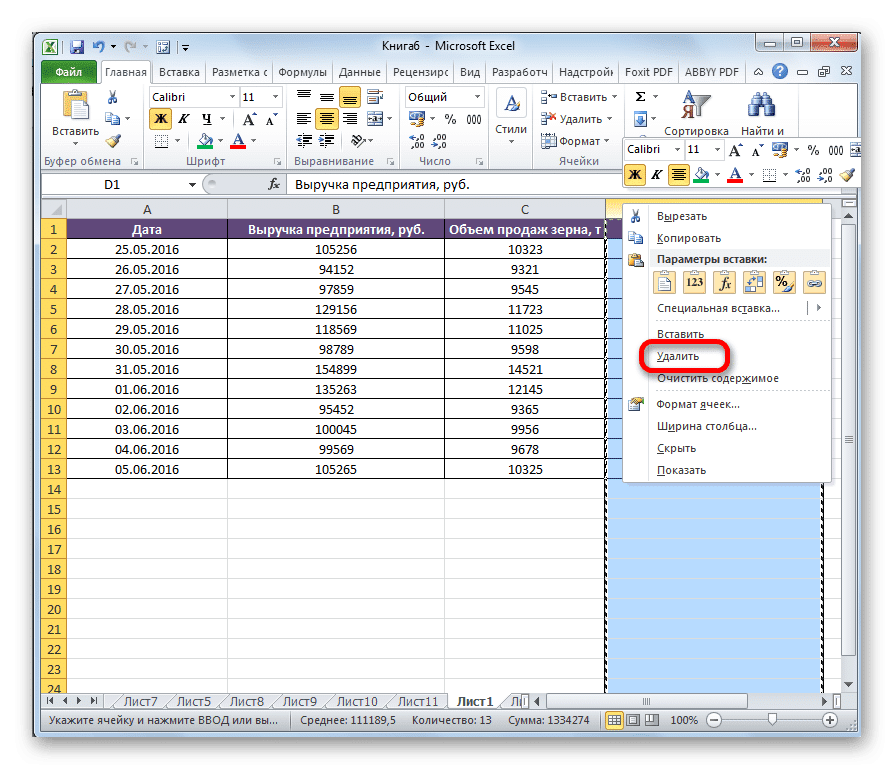Click the Сортировка sort and filter button
The width and height of the screenshot is (893, 769).
point(696,113)
